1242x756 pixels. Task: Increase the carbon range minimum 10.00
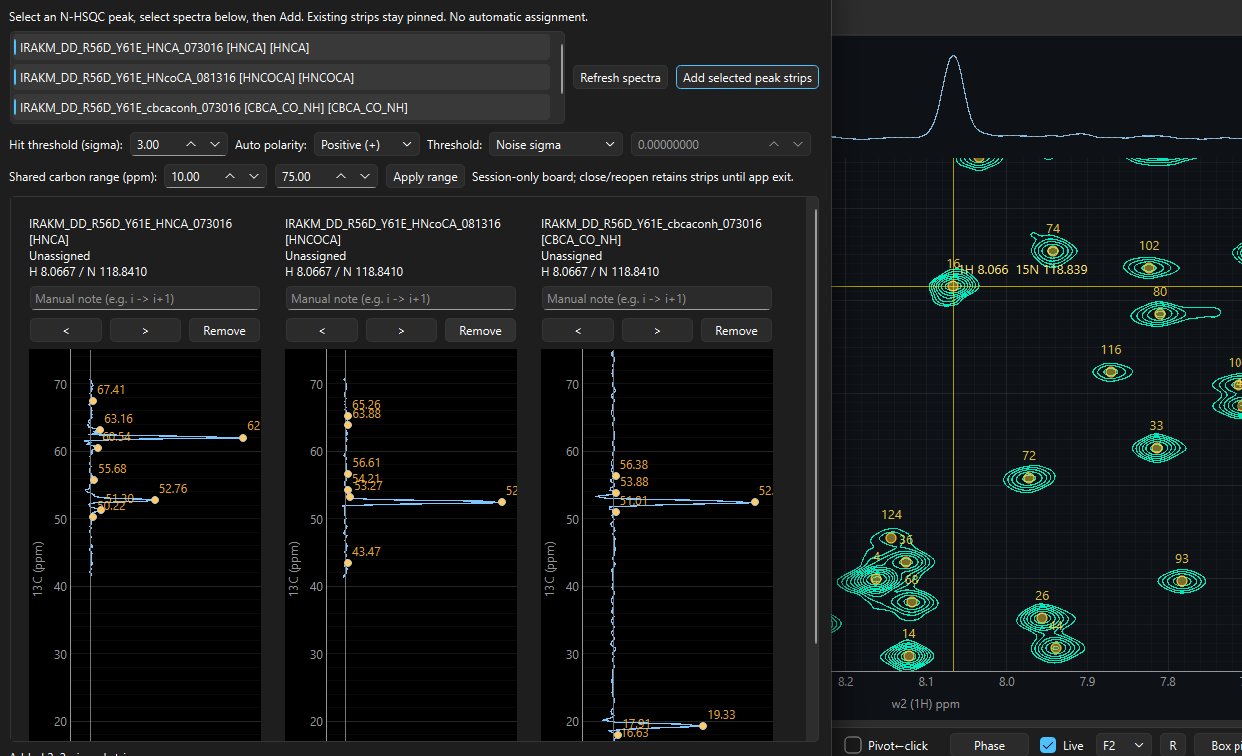[x=229, y=177]
